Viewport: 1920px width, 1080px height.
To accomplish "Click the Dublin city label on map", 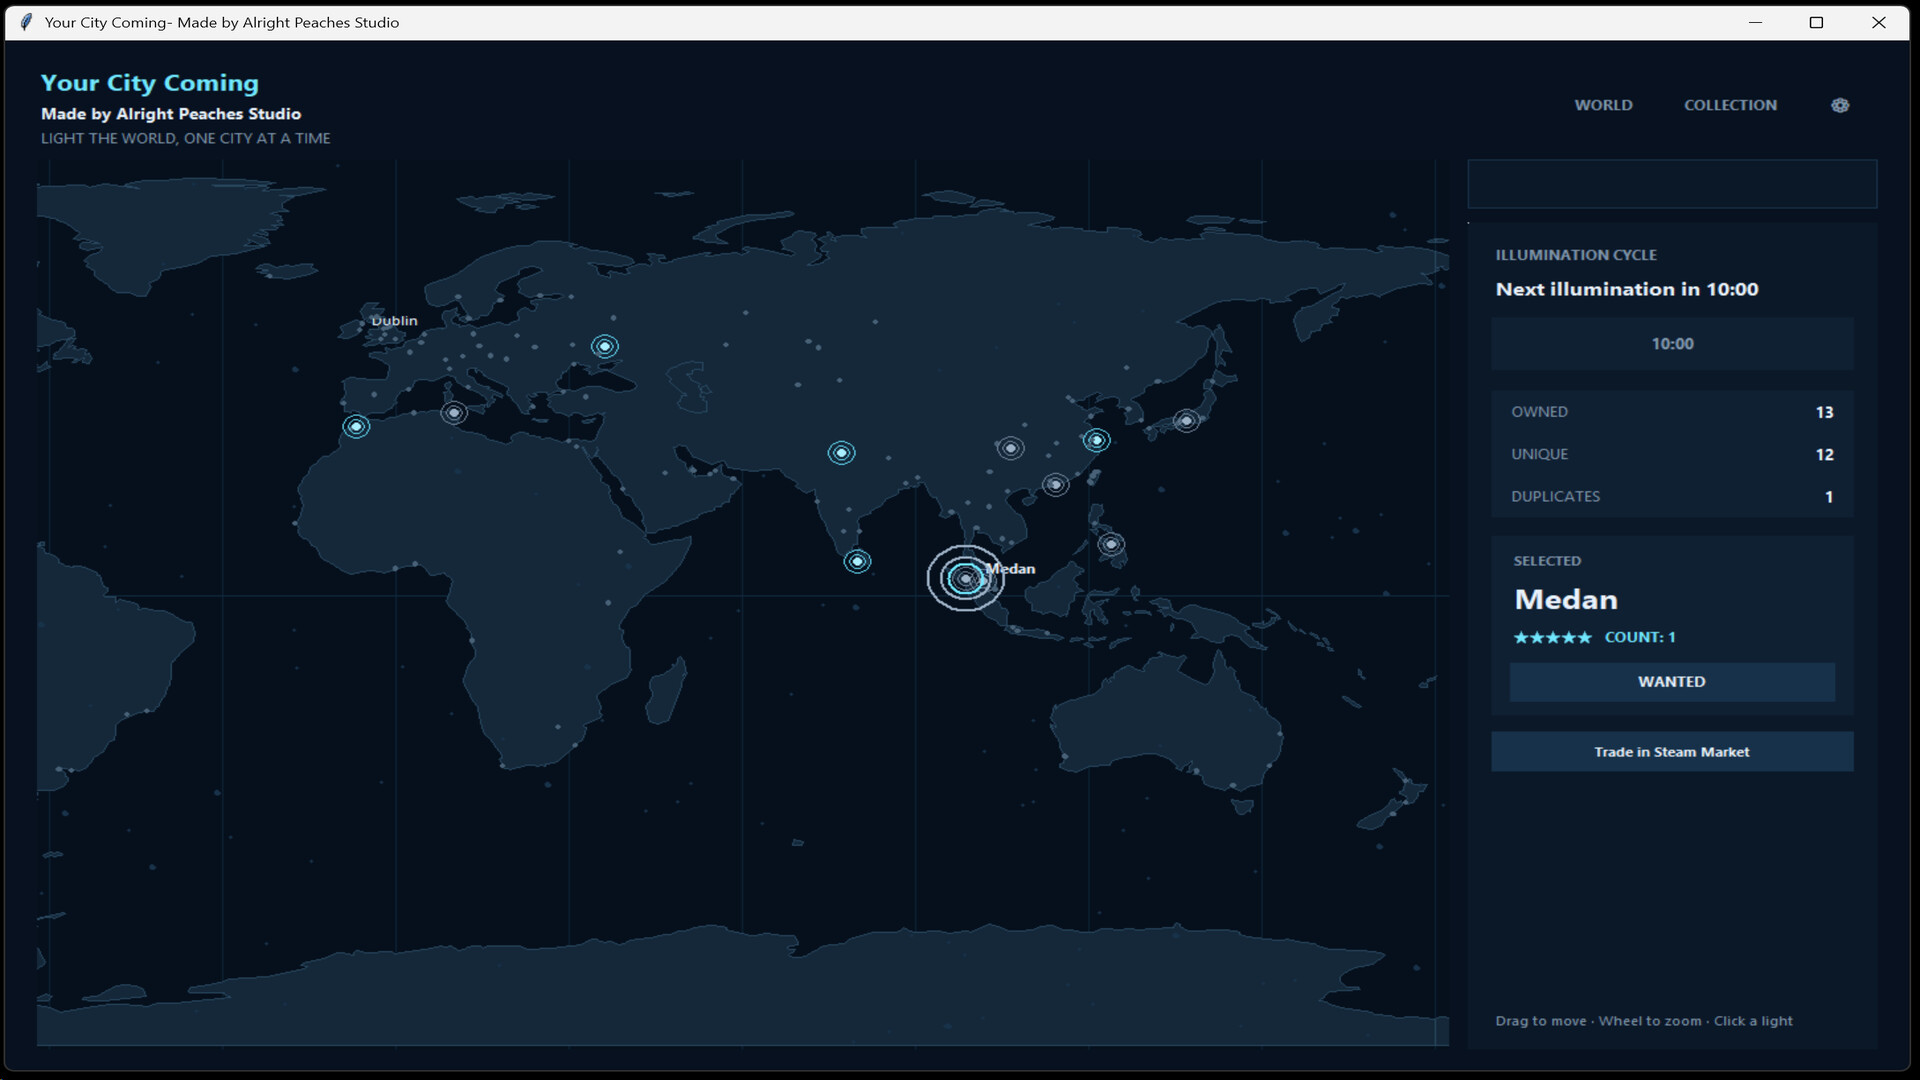I will click(394, 321).
